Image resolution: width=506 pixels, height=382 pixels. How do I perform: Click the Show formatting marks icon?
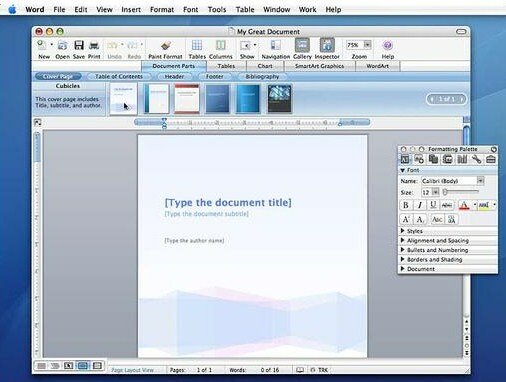pyautogui.click(x=245, y=45)
